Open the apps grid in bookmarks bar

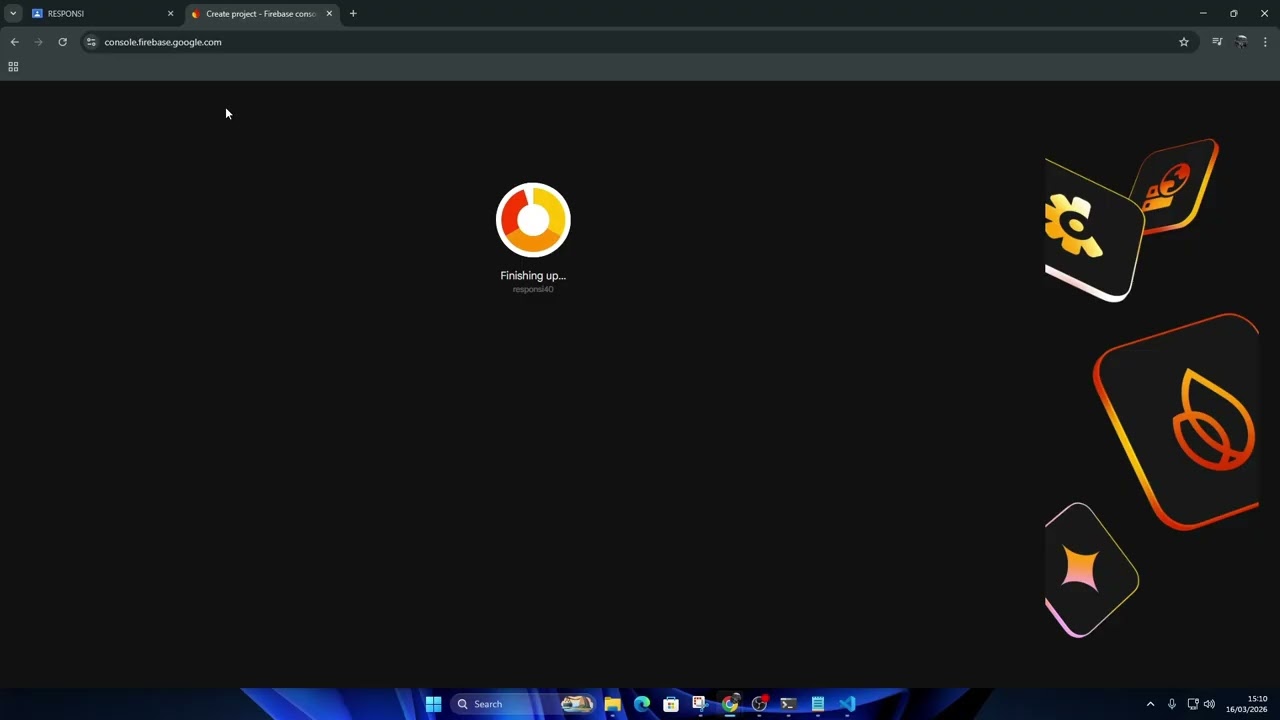(13, 67)
